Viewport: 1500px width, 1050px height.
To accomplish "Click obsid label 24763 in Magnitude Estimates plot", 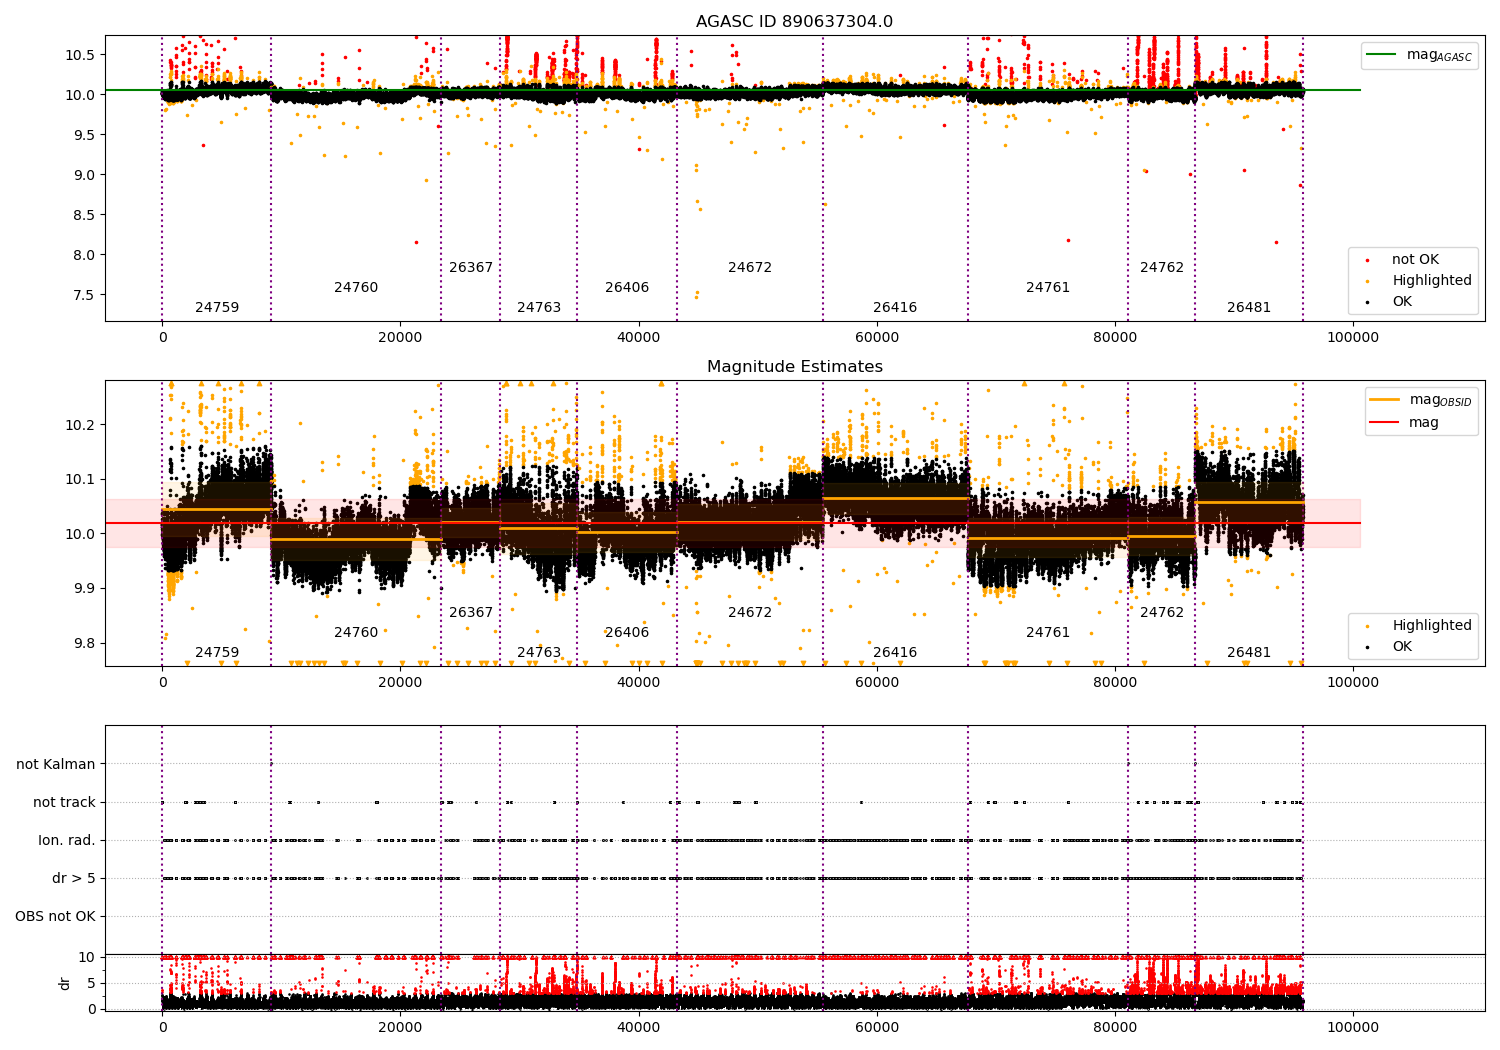I will (x=539, y=653).
